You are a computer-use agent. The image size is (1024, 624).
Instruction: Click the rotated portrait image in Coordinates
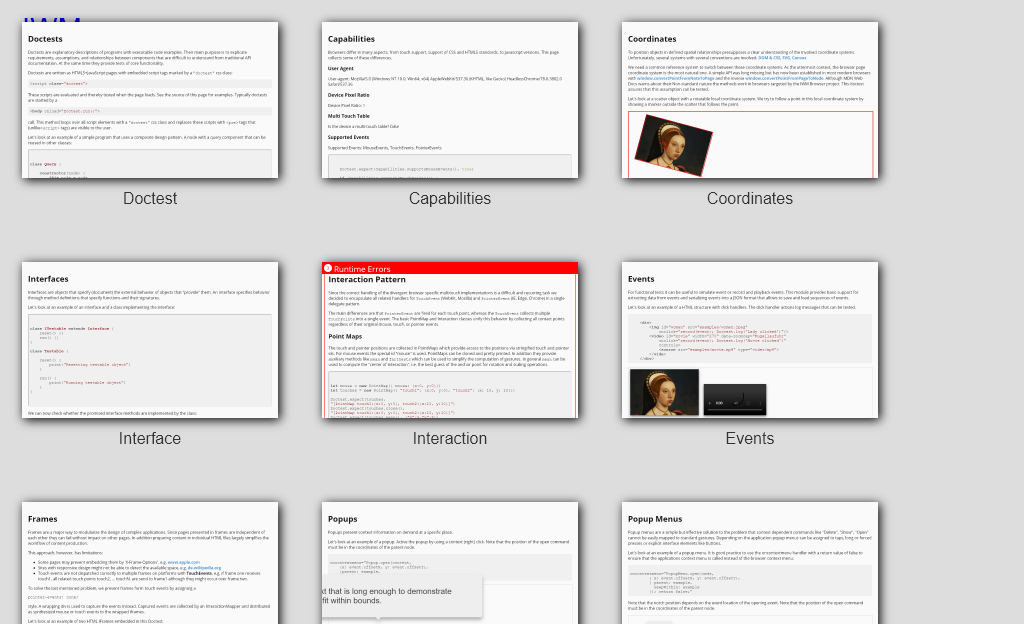(x=673, y=145)
